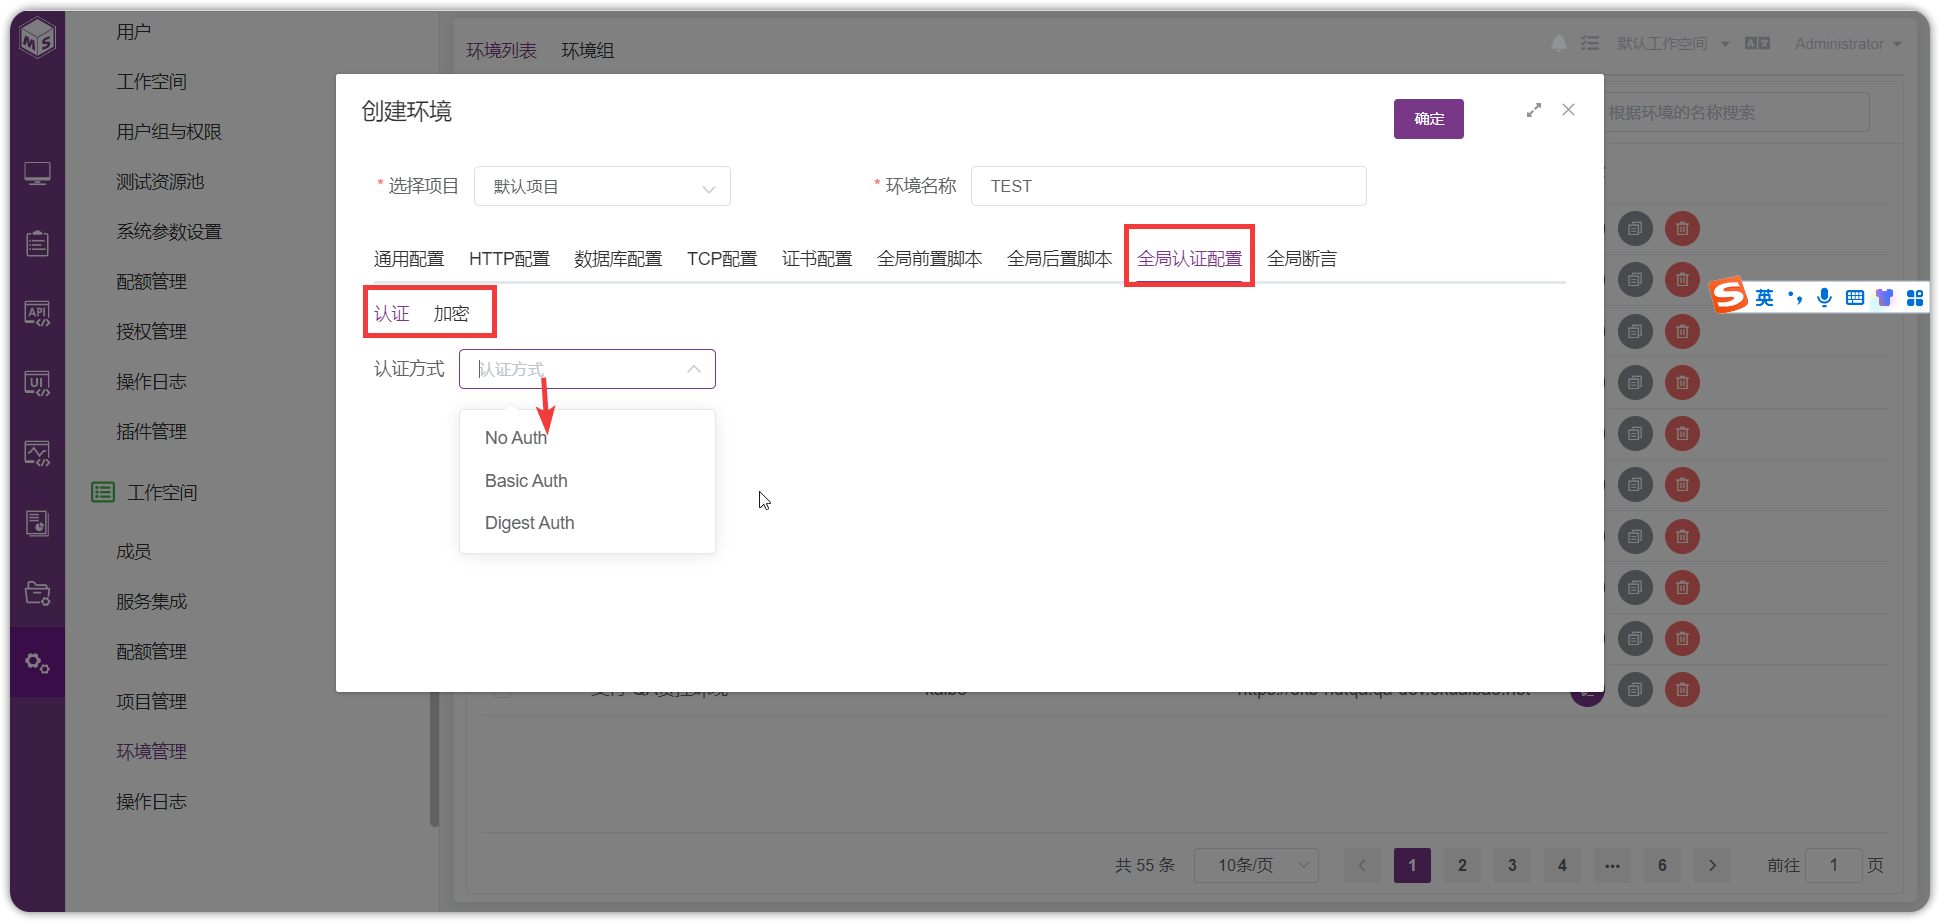Click the 确定 confirm button

1429,119
